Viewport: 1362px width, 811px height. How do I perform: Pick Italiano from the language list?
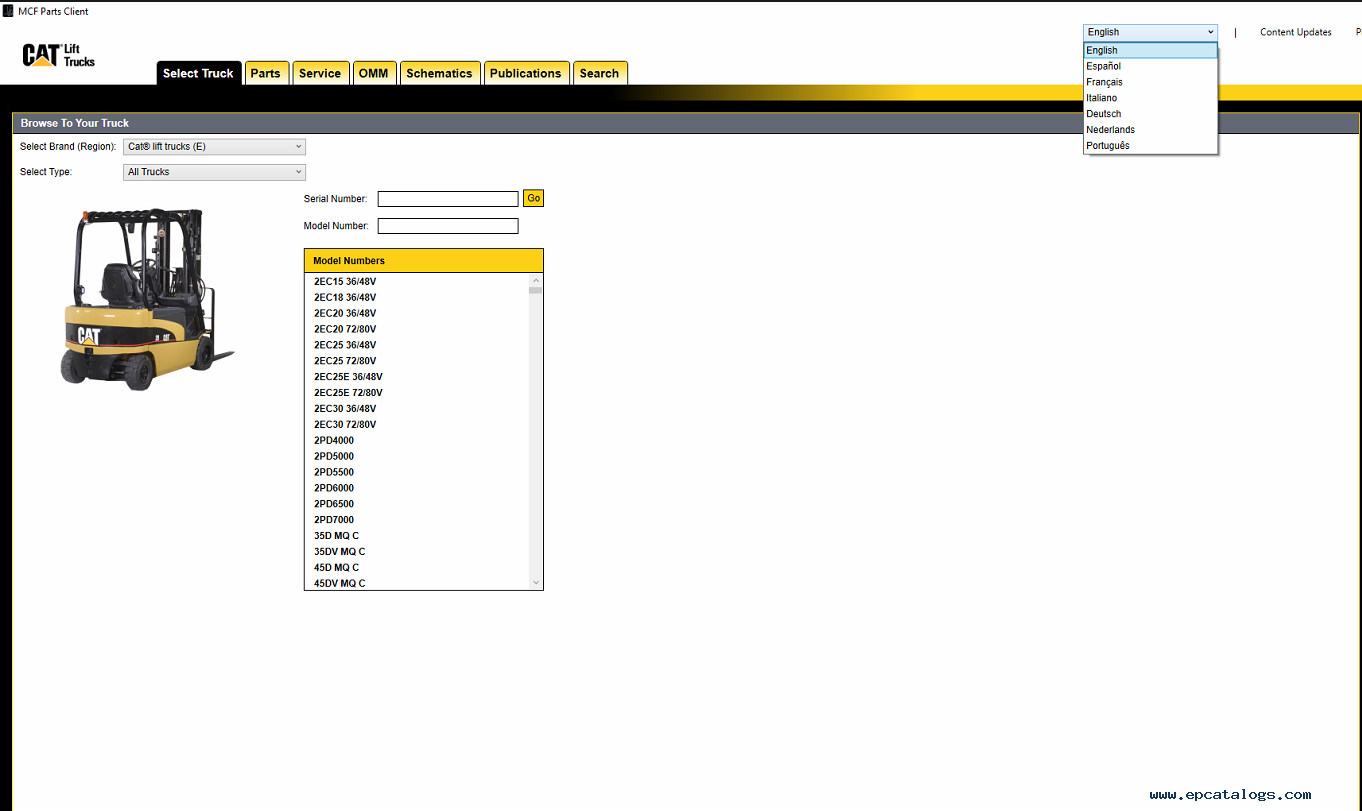coord(1150,98)
